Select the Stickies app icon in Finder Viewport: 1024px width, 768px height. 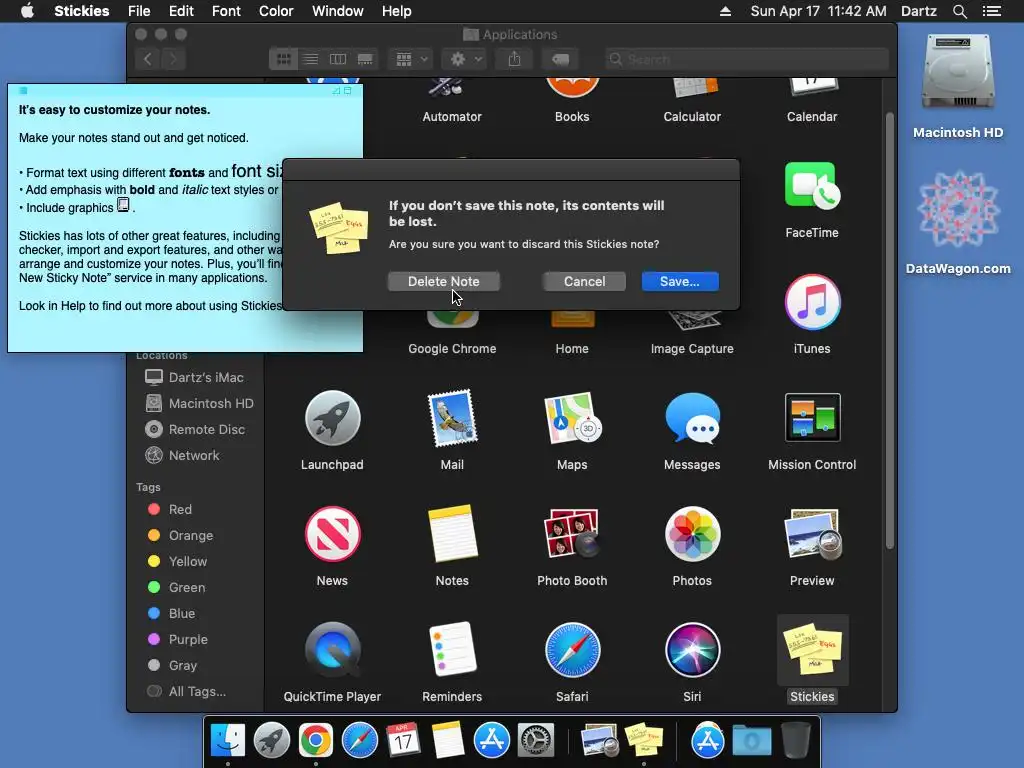(x=812, y=650)
